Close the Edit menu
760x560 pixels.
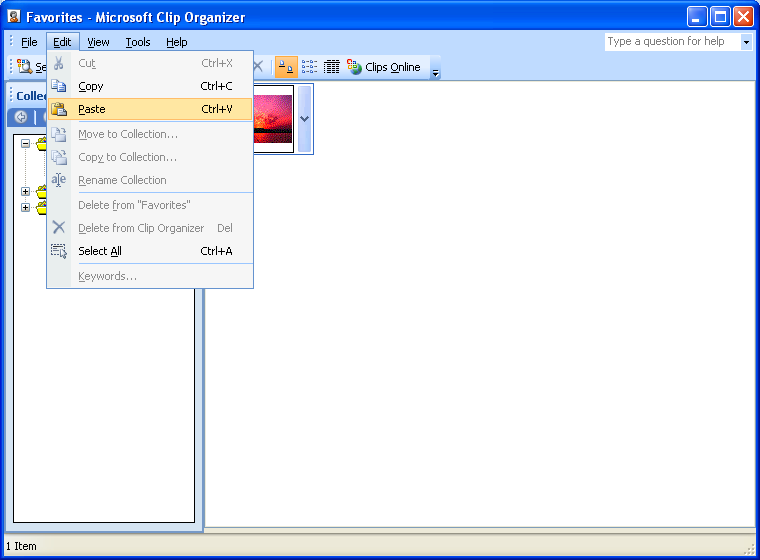(62, 42)
